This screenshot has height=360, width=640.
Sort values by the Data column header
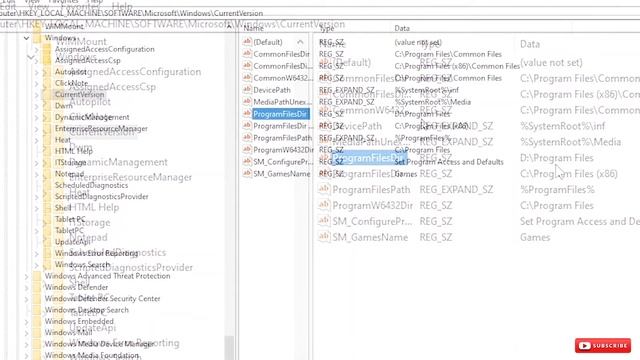pyautogui.click(x=402, y=28)
